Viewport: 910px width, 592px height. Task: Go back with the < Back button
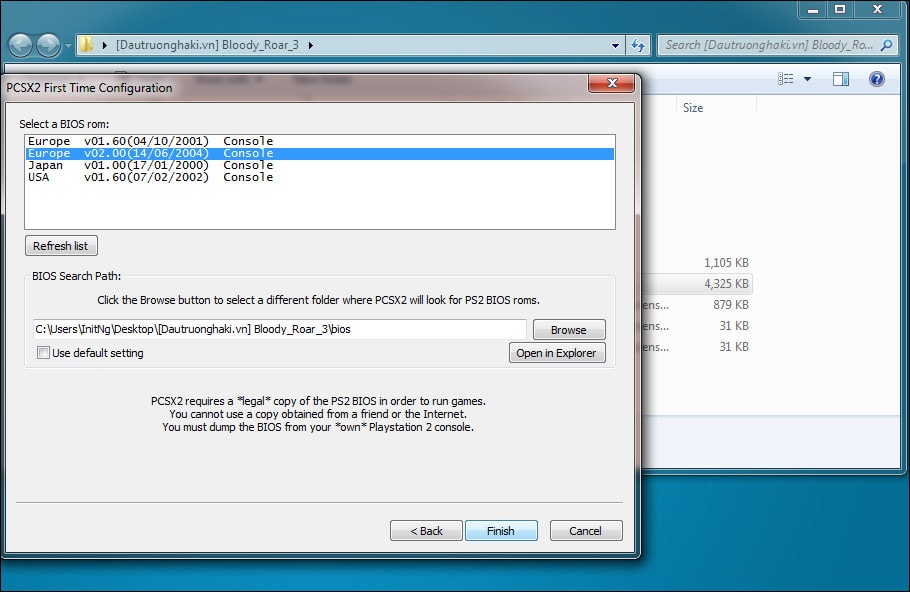pos(426,530)
